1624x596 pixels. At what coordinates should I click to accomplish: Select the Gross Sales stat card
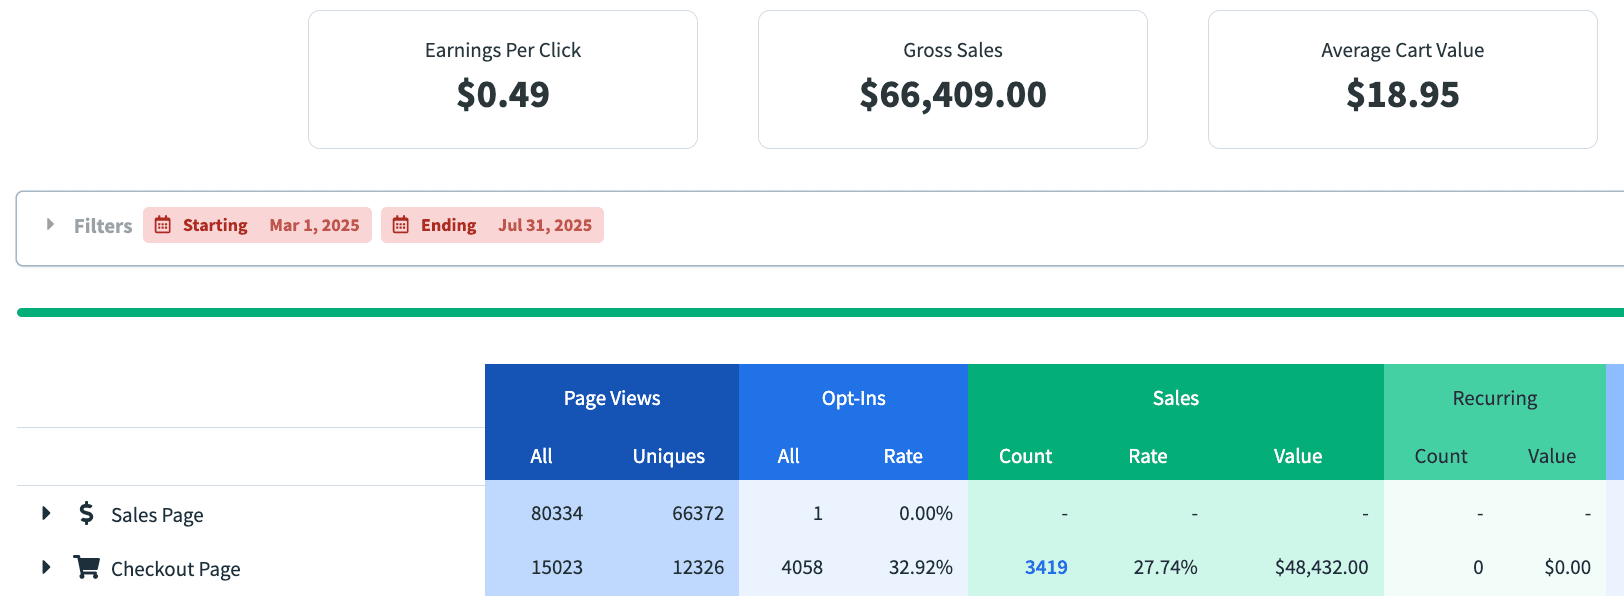pyautogui.click(x=952, y=80)
